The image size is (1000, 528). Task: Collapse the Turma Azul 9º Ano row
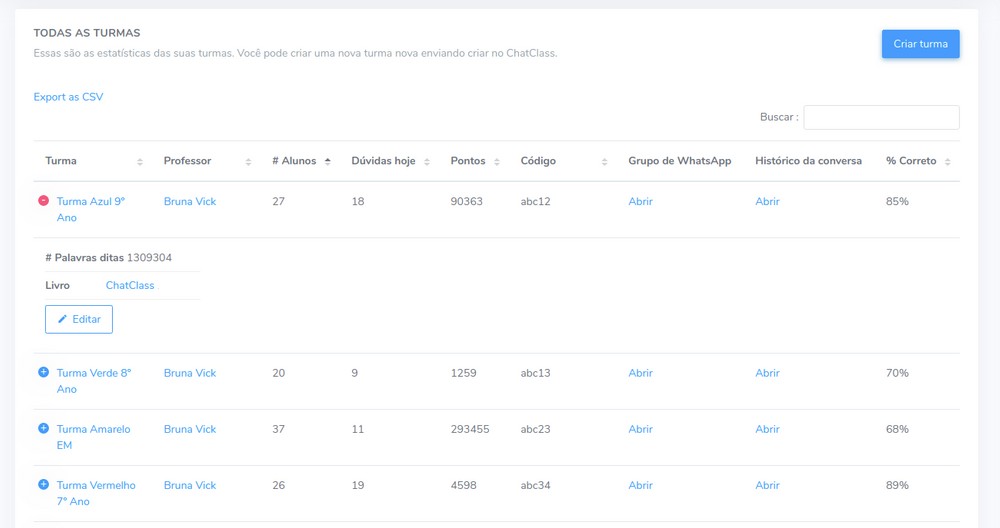click(43, 201)
